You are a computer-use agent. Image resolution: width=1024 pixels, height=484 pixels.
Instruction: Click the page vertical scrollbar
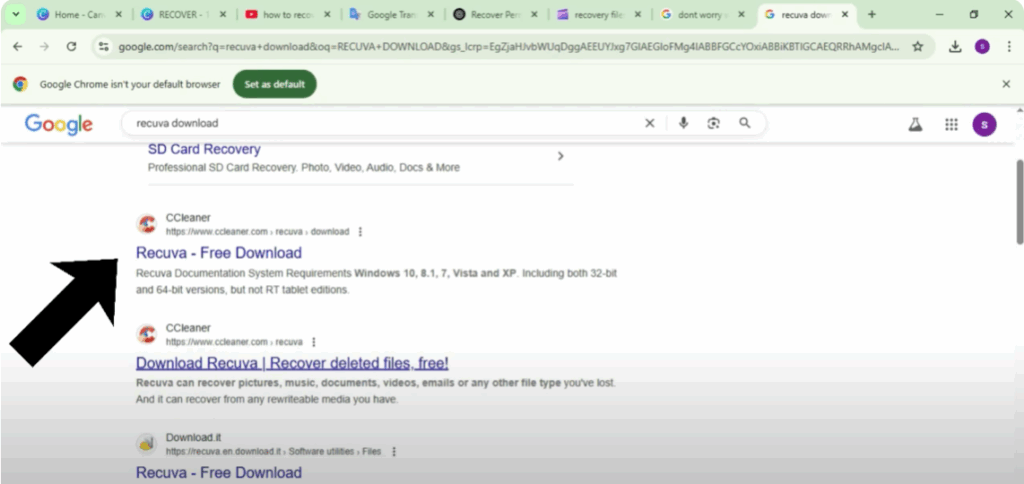1019,202
